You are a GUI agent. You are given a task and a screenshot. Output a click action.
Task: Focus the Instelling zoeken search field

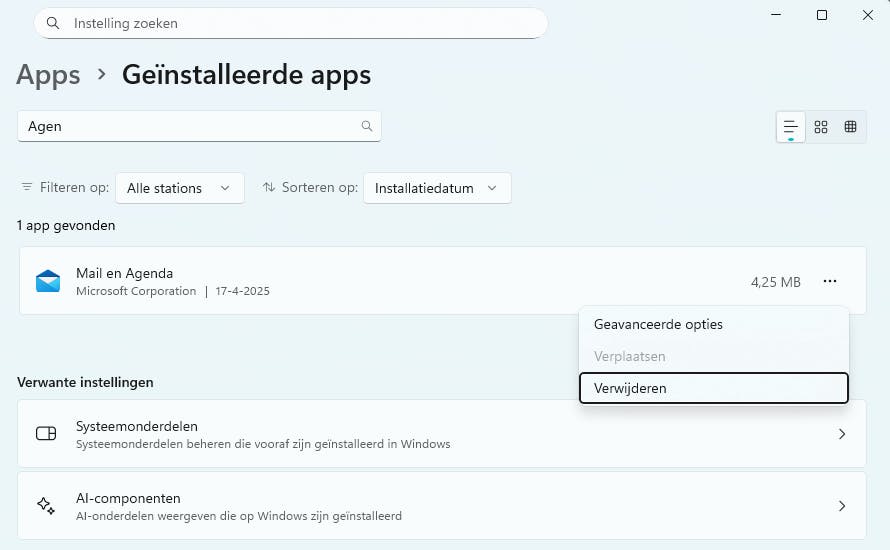pyautogui.click(x=291, y=23)
